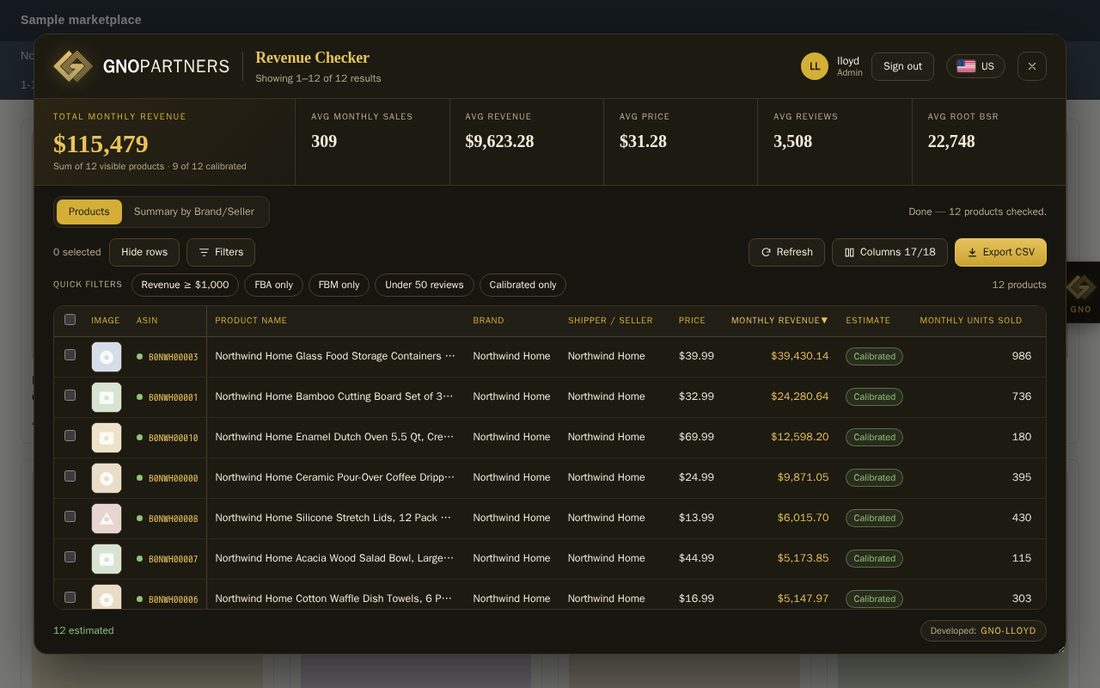Select row checkbox for B0NWH00007
The image size is (1100, 688).
click(x=70, y=557)
